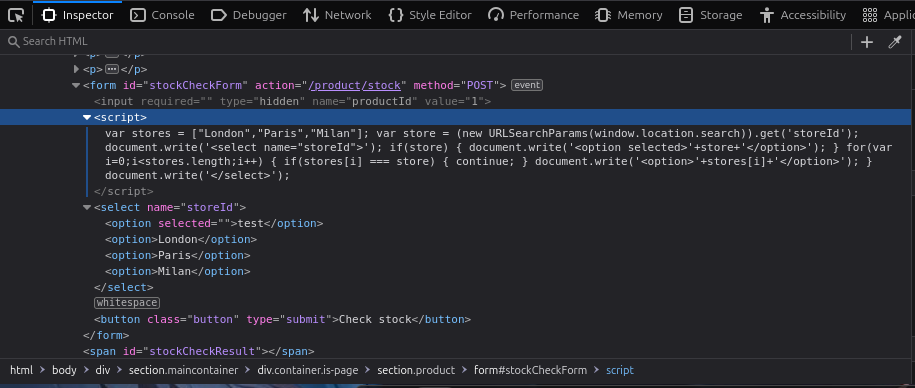
Task: Open the Style Editor panel
Action: tap(429, 15)
